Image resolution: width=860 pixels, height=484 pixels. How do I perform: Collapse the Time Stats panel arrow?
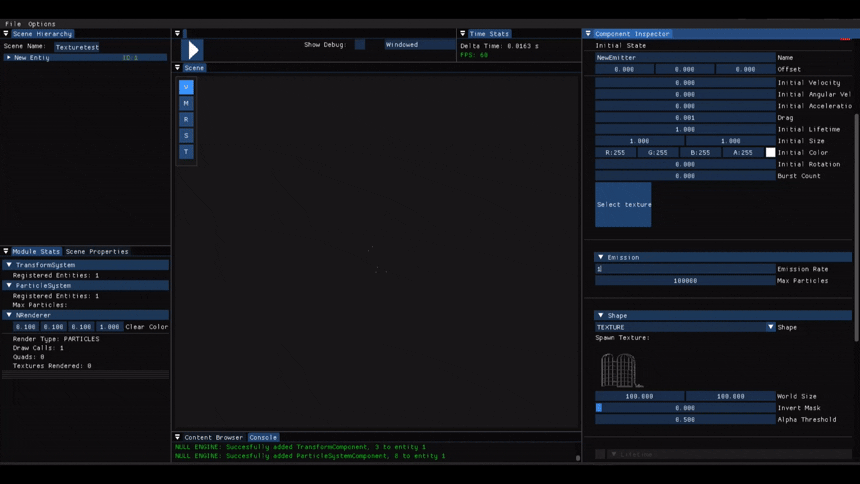point(462,33)
